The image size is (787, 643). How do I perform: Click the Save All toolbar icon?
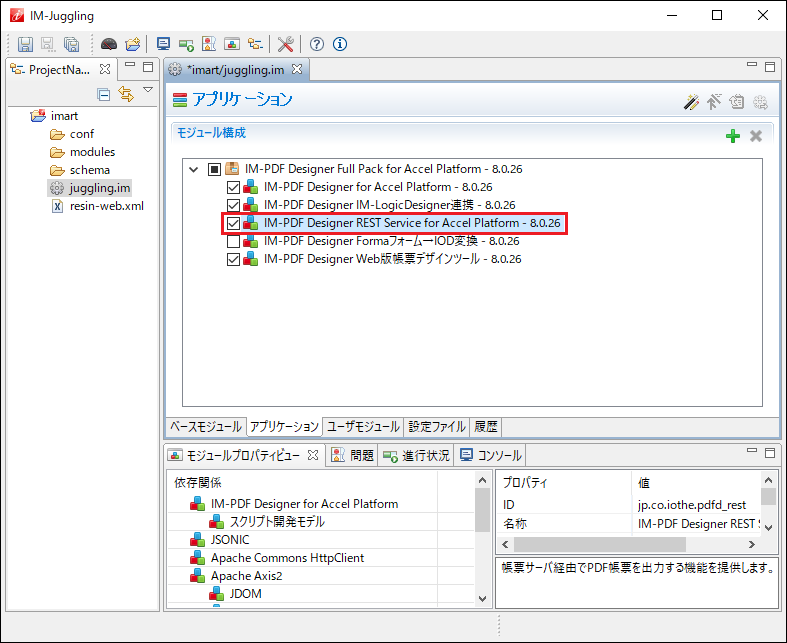click(71, 44)
